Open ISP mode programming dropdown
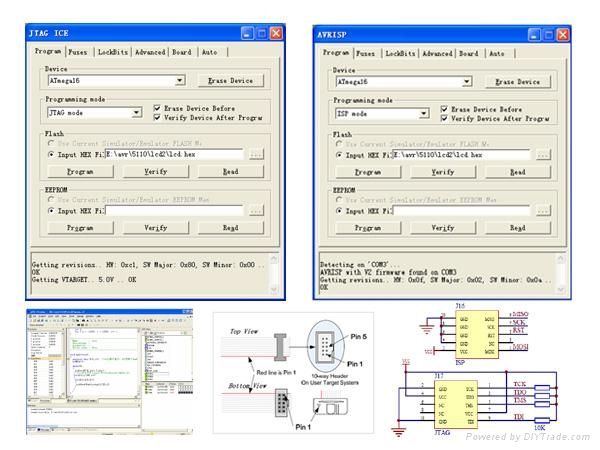 point(423,114)
